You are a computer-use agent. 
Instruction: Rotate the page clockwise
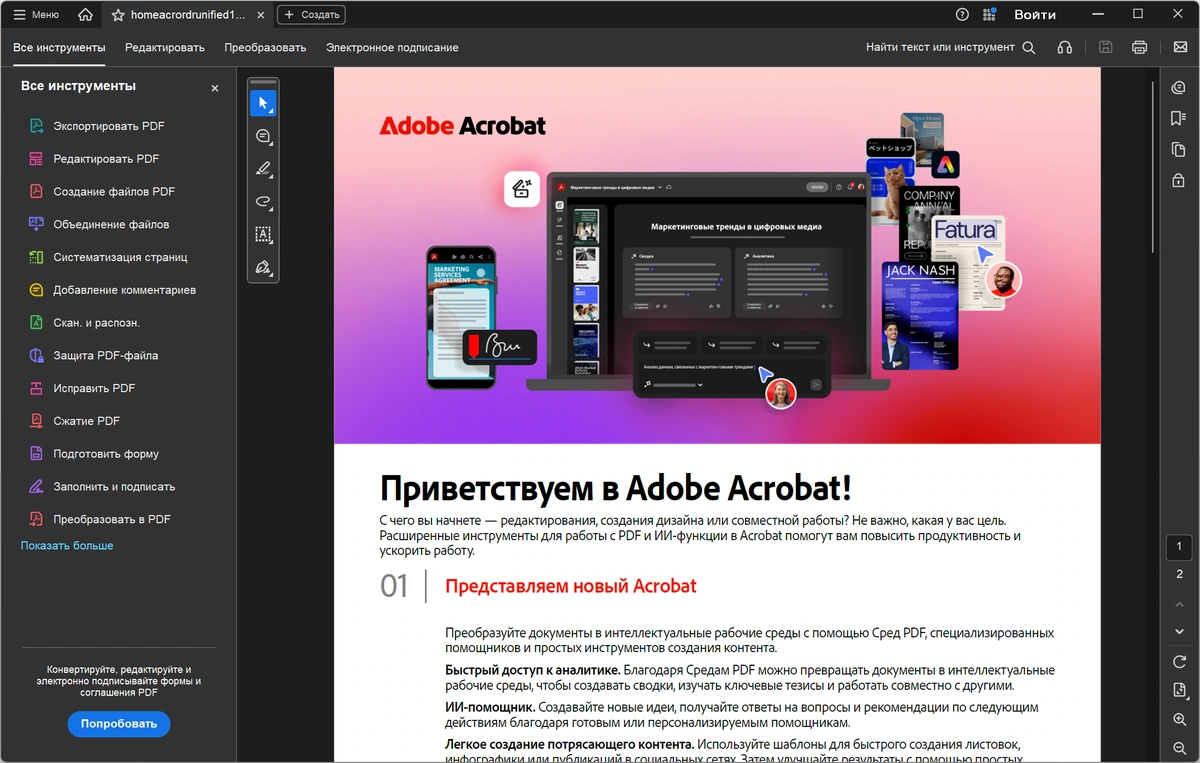coord(1179,662)
